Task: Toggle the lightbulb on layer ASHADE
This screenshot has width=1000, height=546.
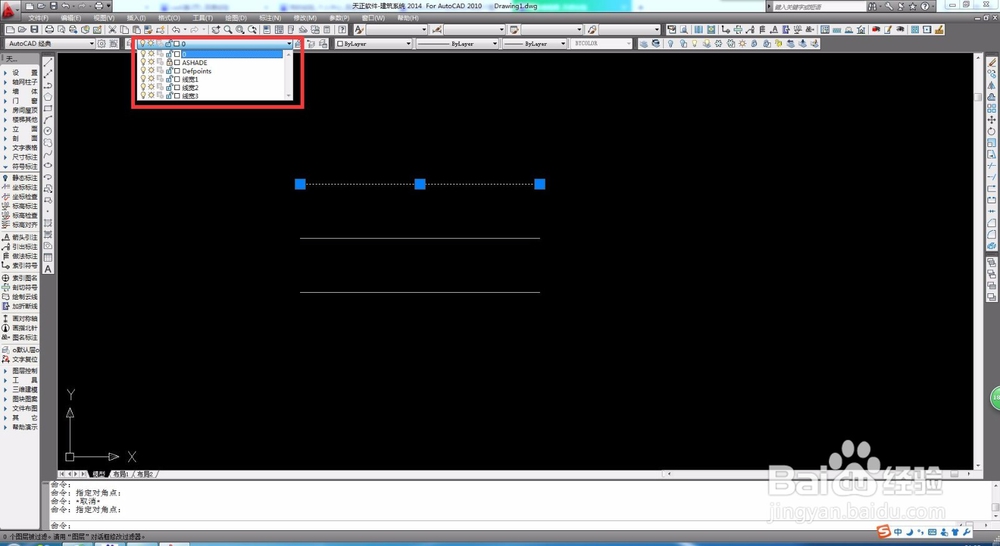Action: (x=143, y=63)
